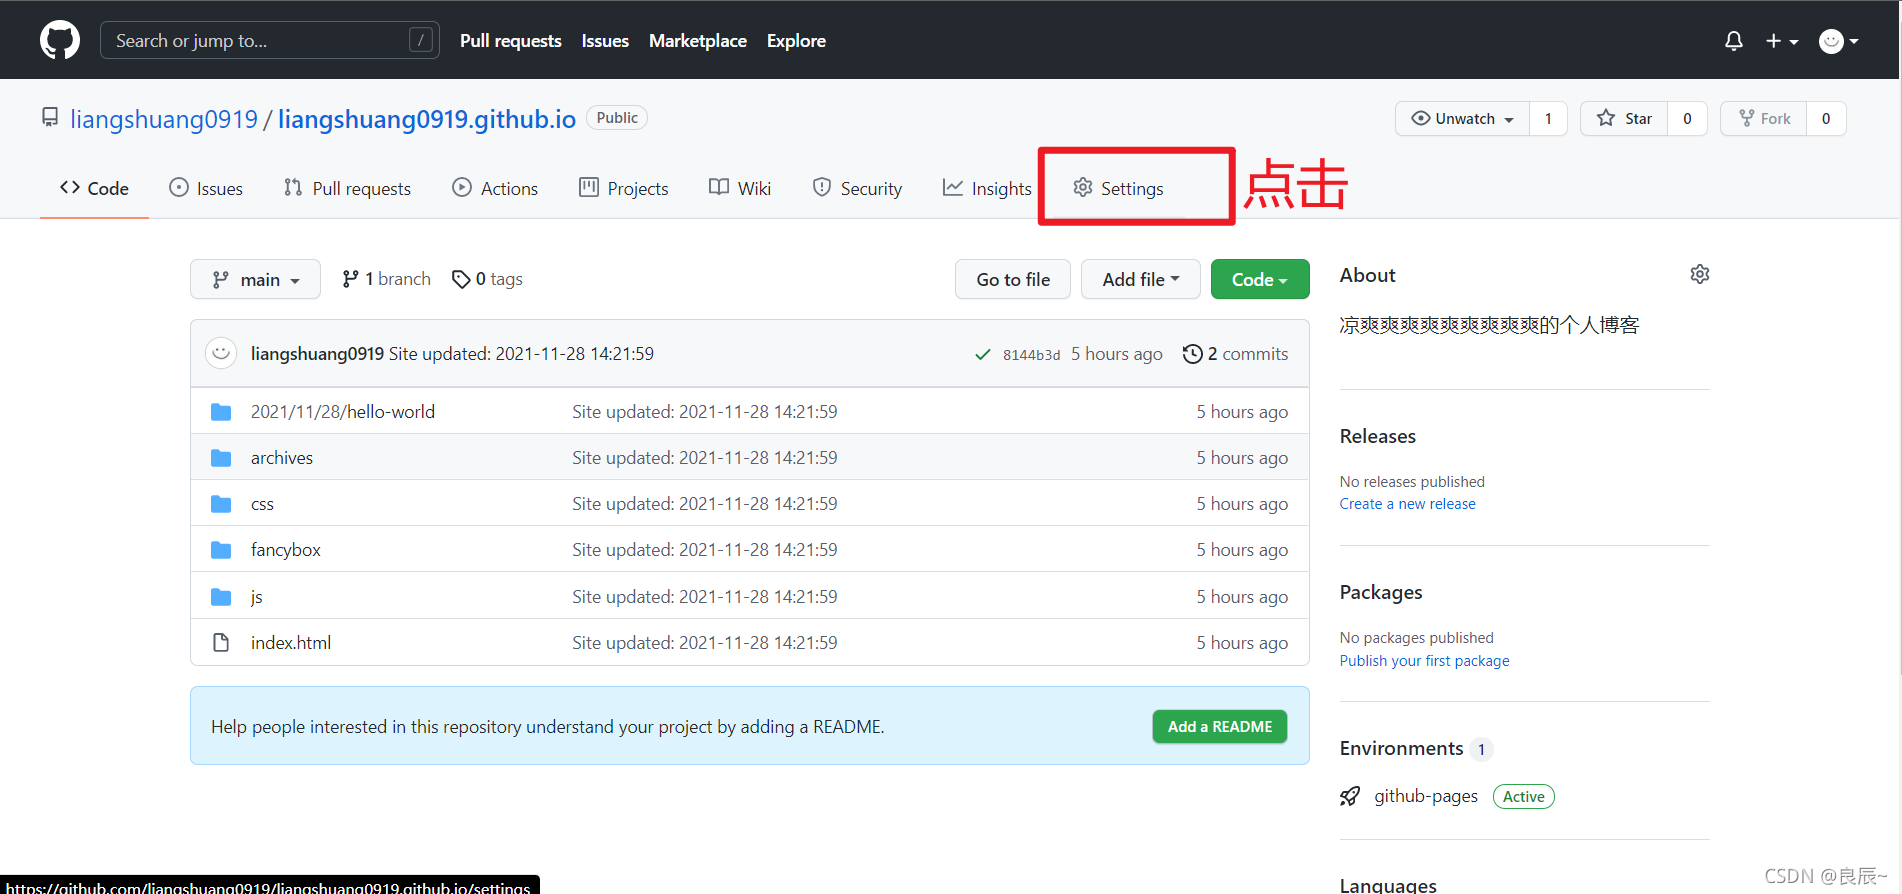View the 0 tags link
The width and height of the screenshot is (1902, 894).
pyautogui.click(x=487, y=279)
